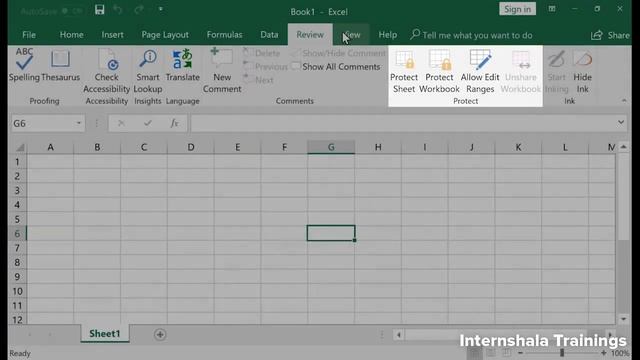Switch to Page Layout view button
This screenshot has height=360, width=640.
(491, 353)
